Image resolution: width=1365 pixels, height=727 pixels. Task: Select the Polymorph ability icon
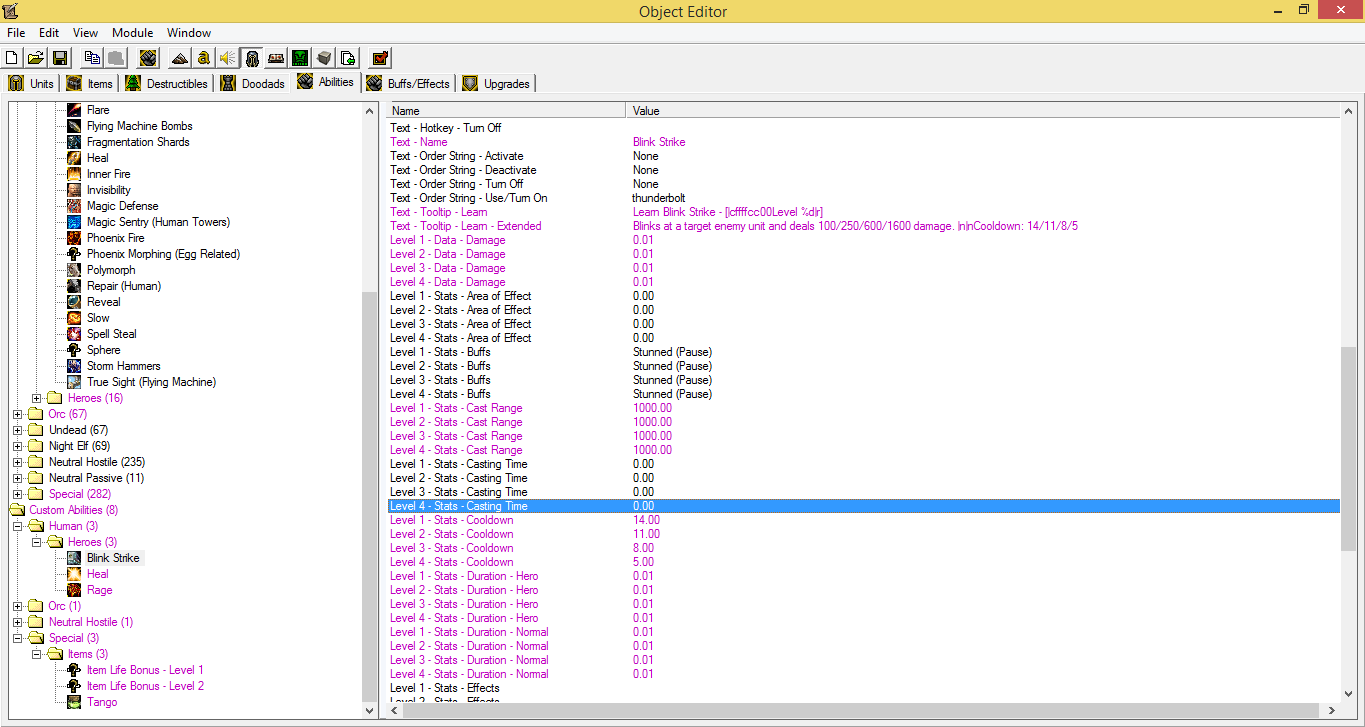tap(74, 270)
